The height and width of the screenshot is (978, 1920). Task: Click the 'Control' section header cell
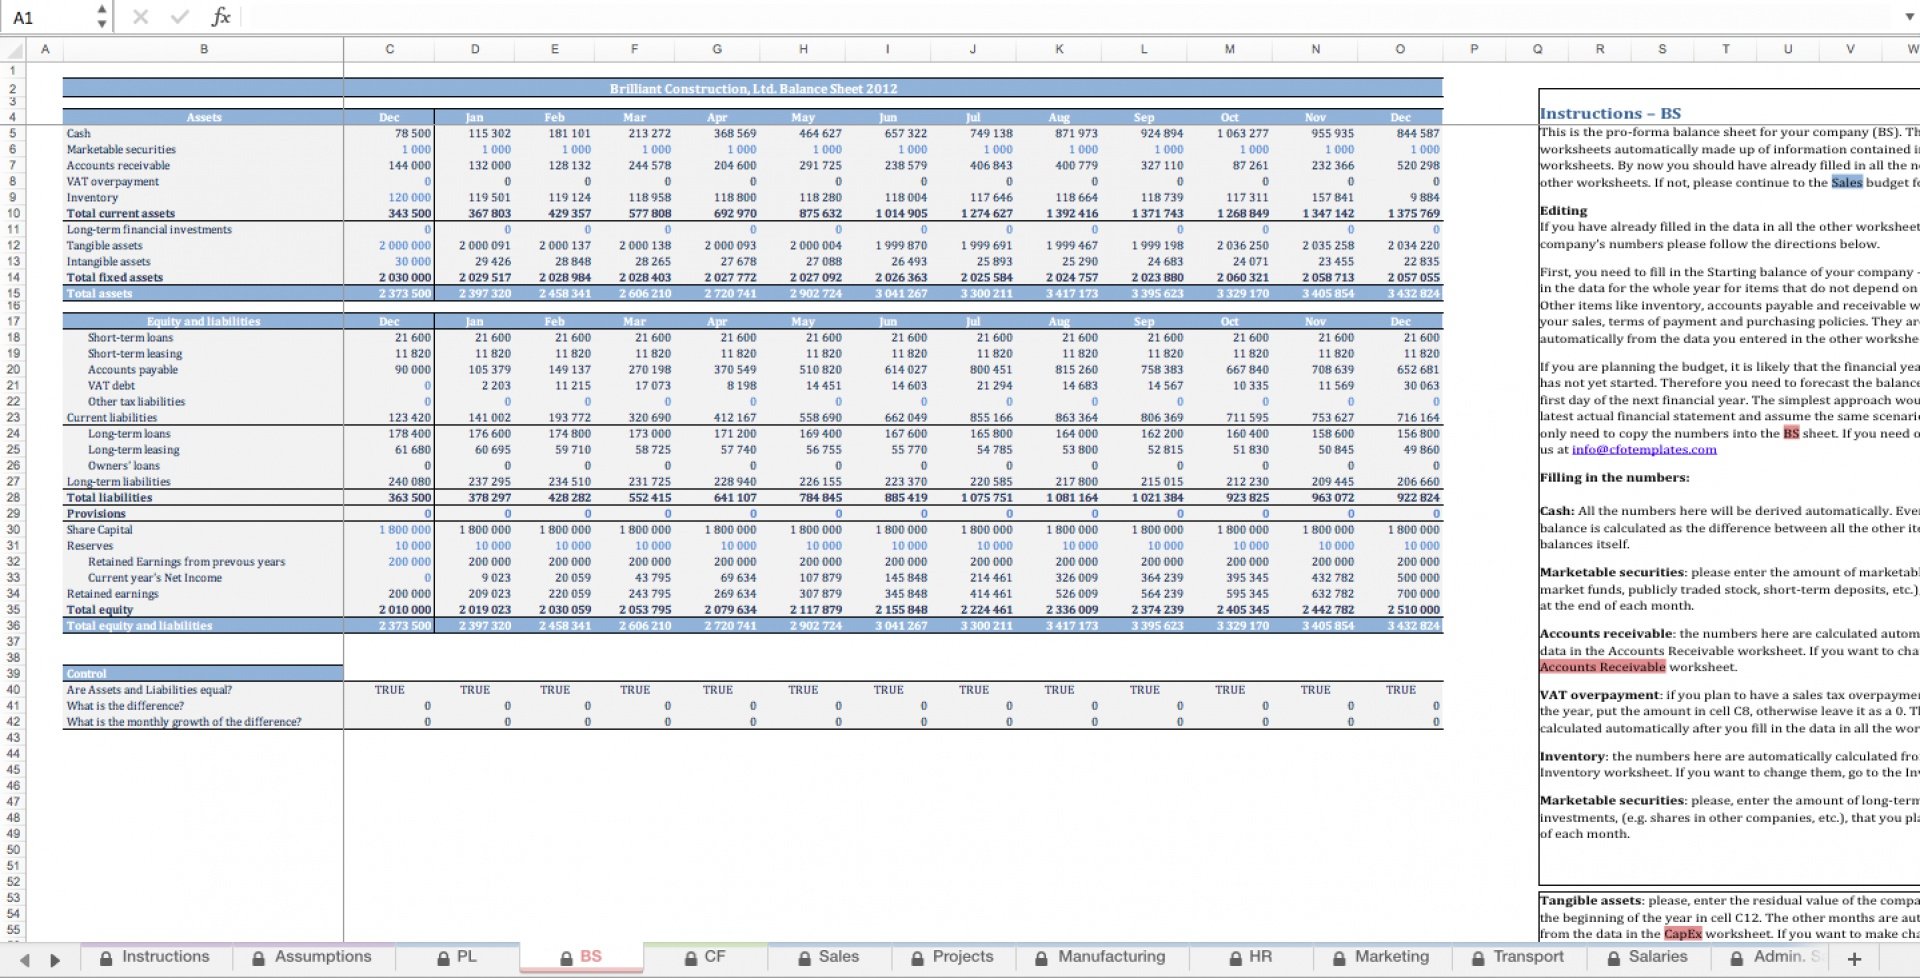point(203,673)
